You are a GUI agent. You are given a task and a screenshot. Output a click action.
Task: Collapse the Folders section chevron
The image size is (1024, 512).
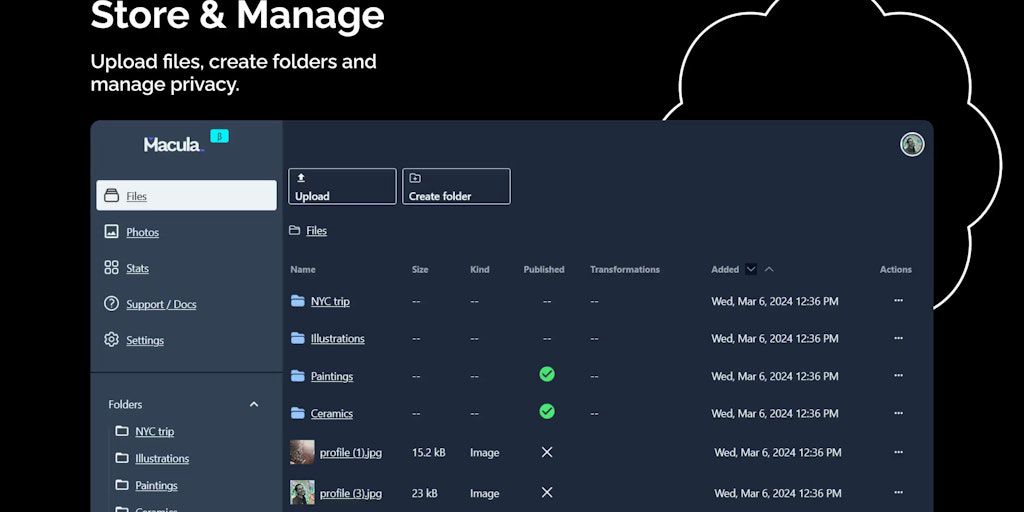[253, 404]
